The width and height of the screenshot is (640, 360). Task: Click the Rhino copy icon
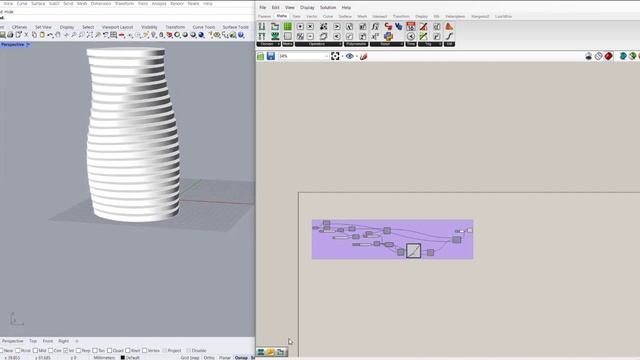point(34,35)
